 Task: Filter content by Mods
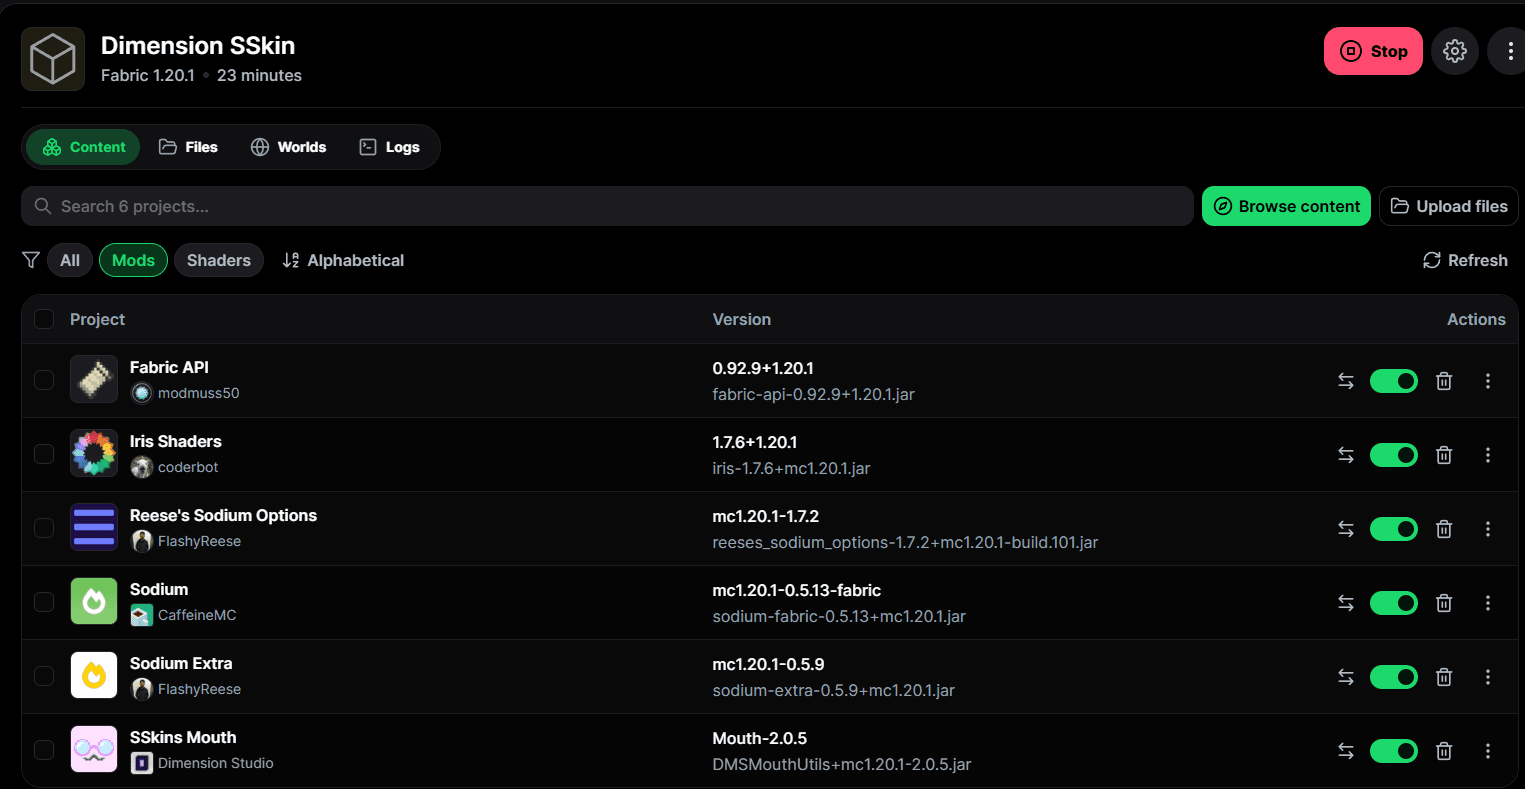[x=133, y=260]
